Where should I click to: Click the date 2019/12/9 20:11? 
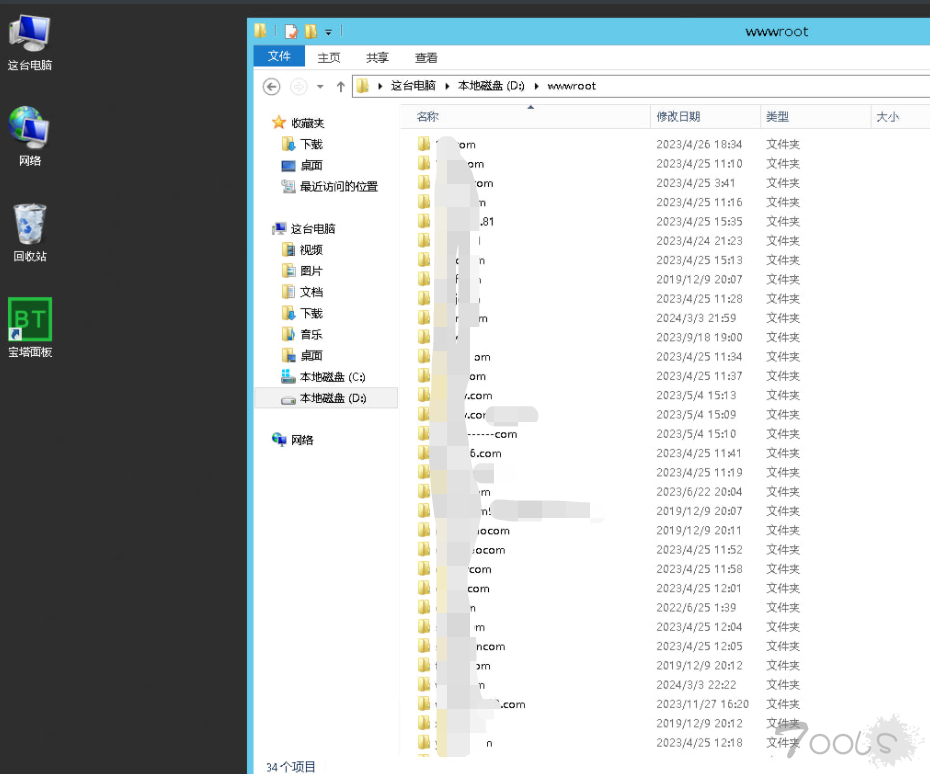click(x=699, y=530)
